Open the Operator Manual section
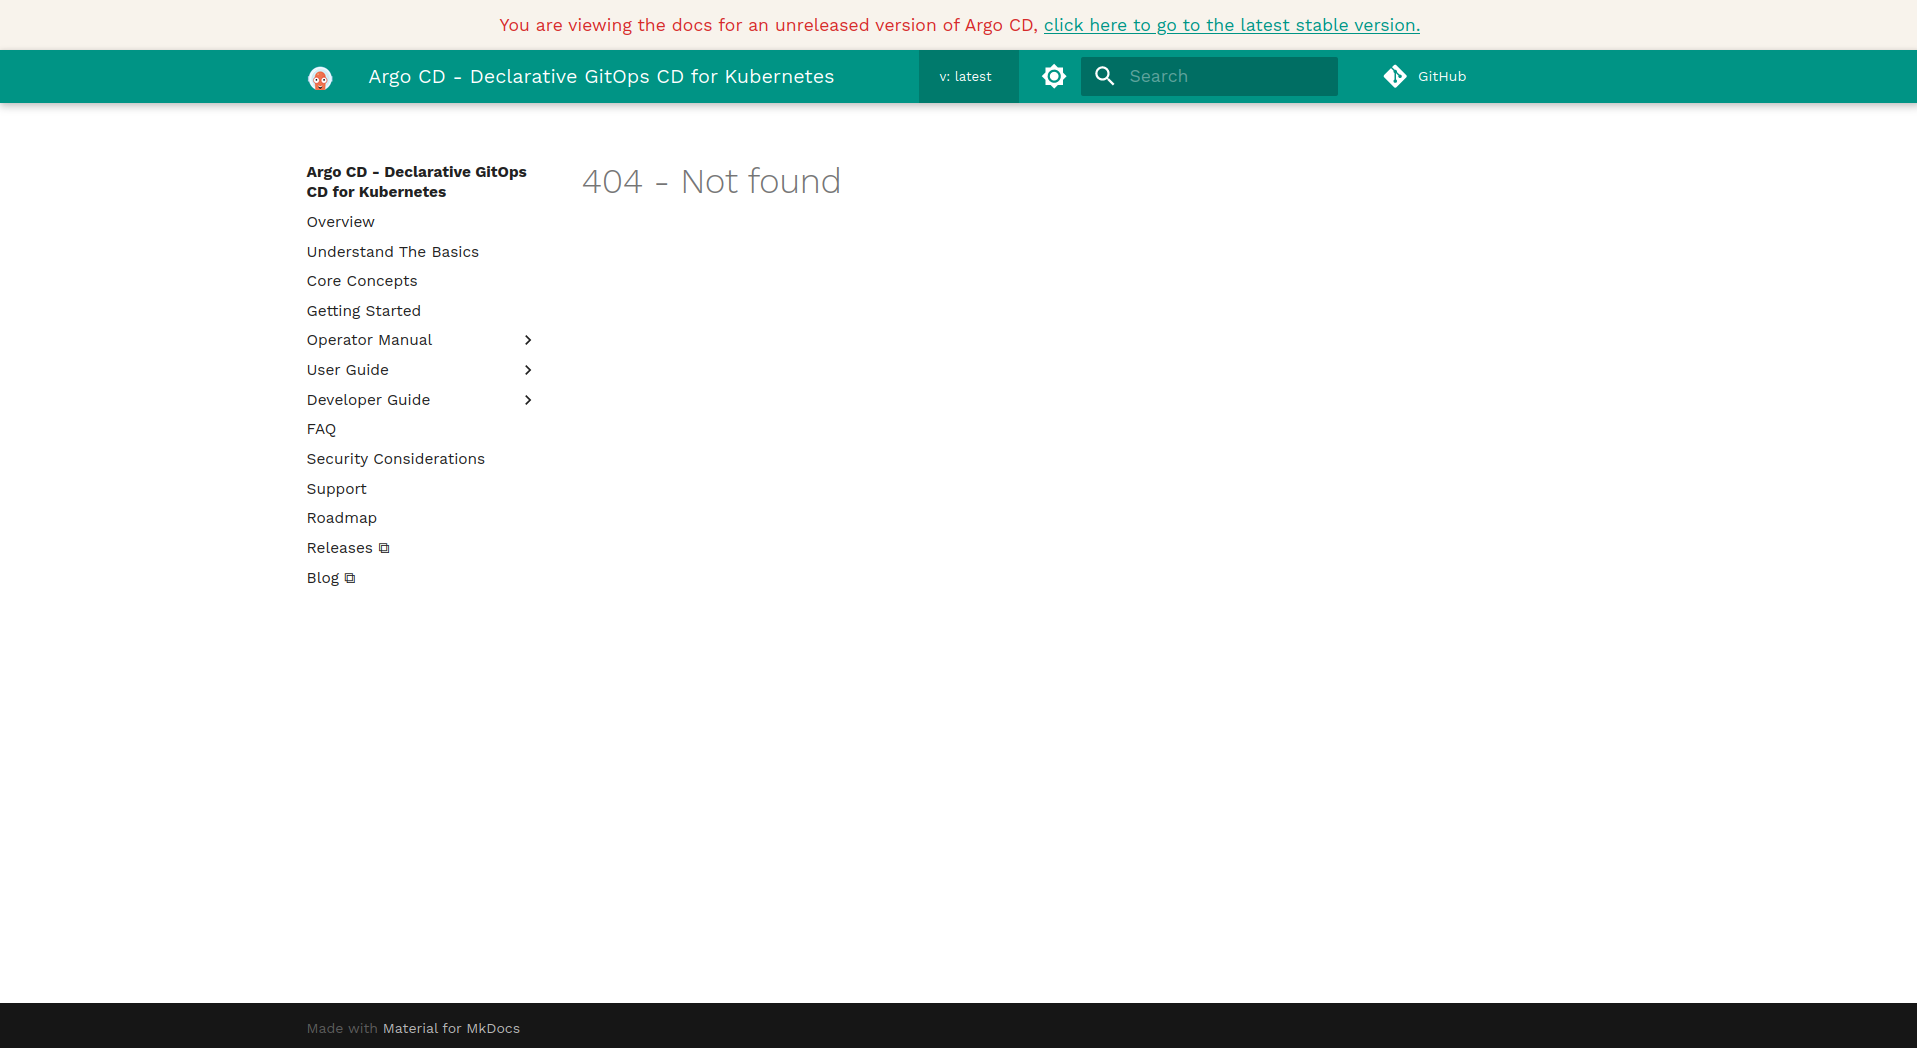This screenshot has width=1917, height=1048. point(369,340)
